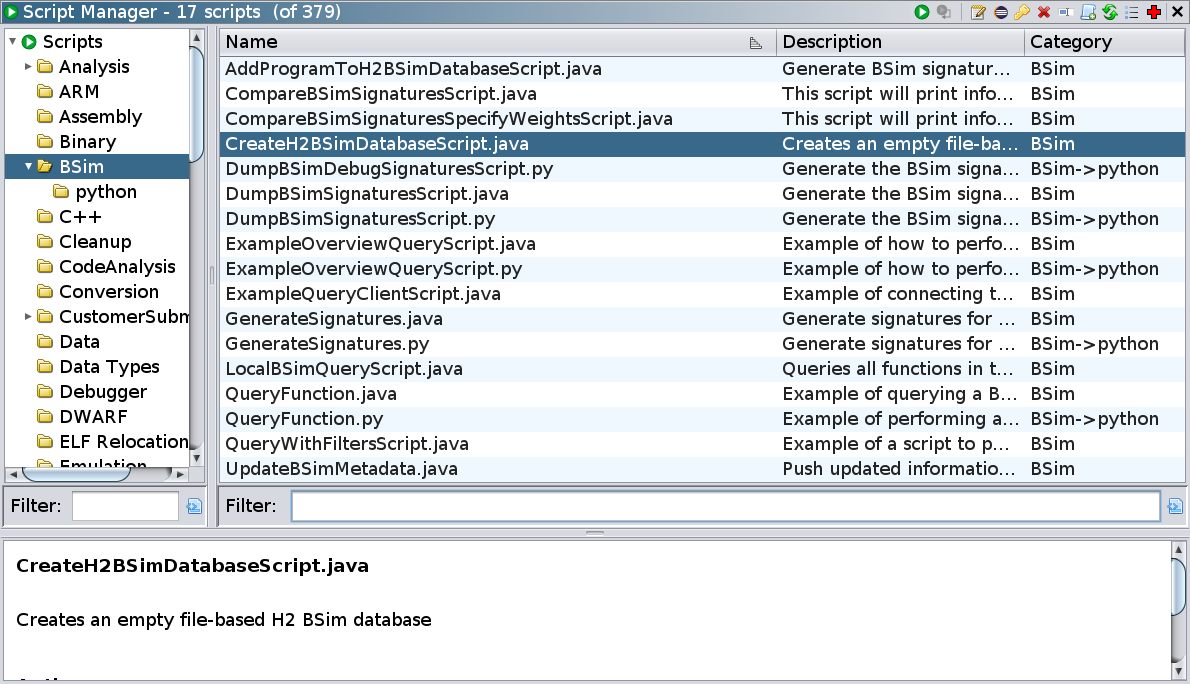Edit script in Eclipse
This screenshot has height=684, width=1190.
[x=1002, y=12]
